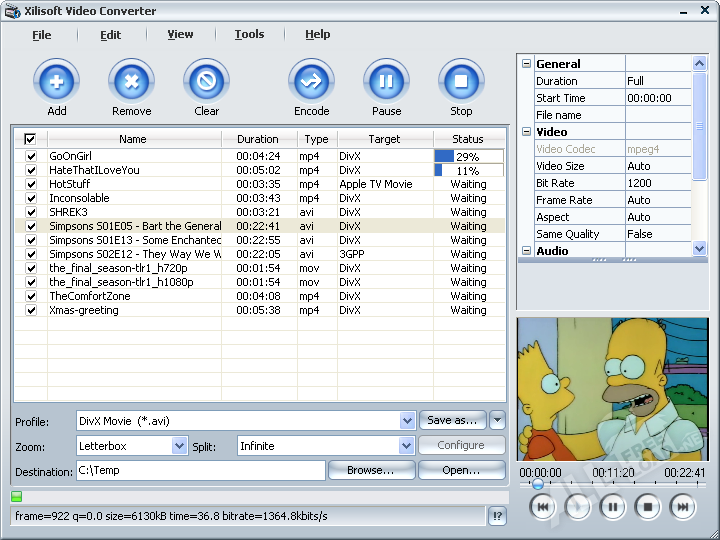720x540 pixels.
Task: Start encoding with the Encode icon
Action: pos(311,81)
